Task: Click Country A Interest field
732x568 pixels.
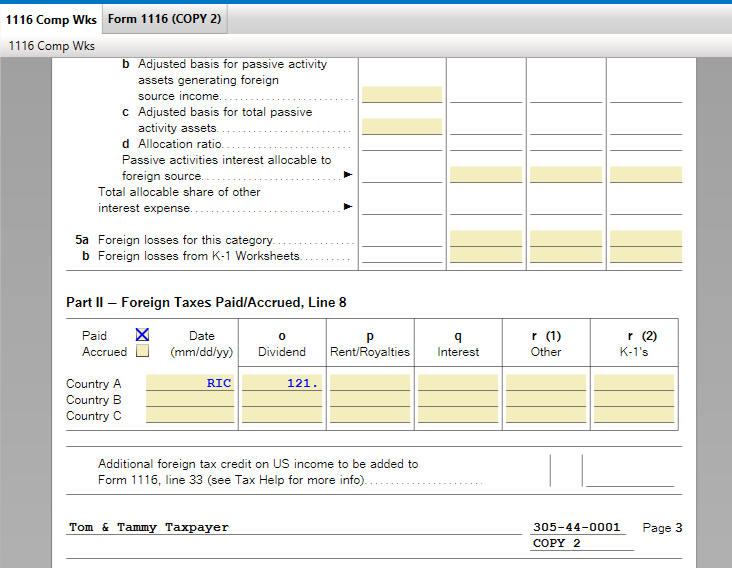Action: pyautogui.click(x=457, y=383)
